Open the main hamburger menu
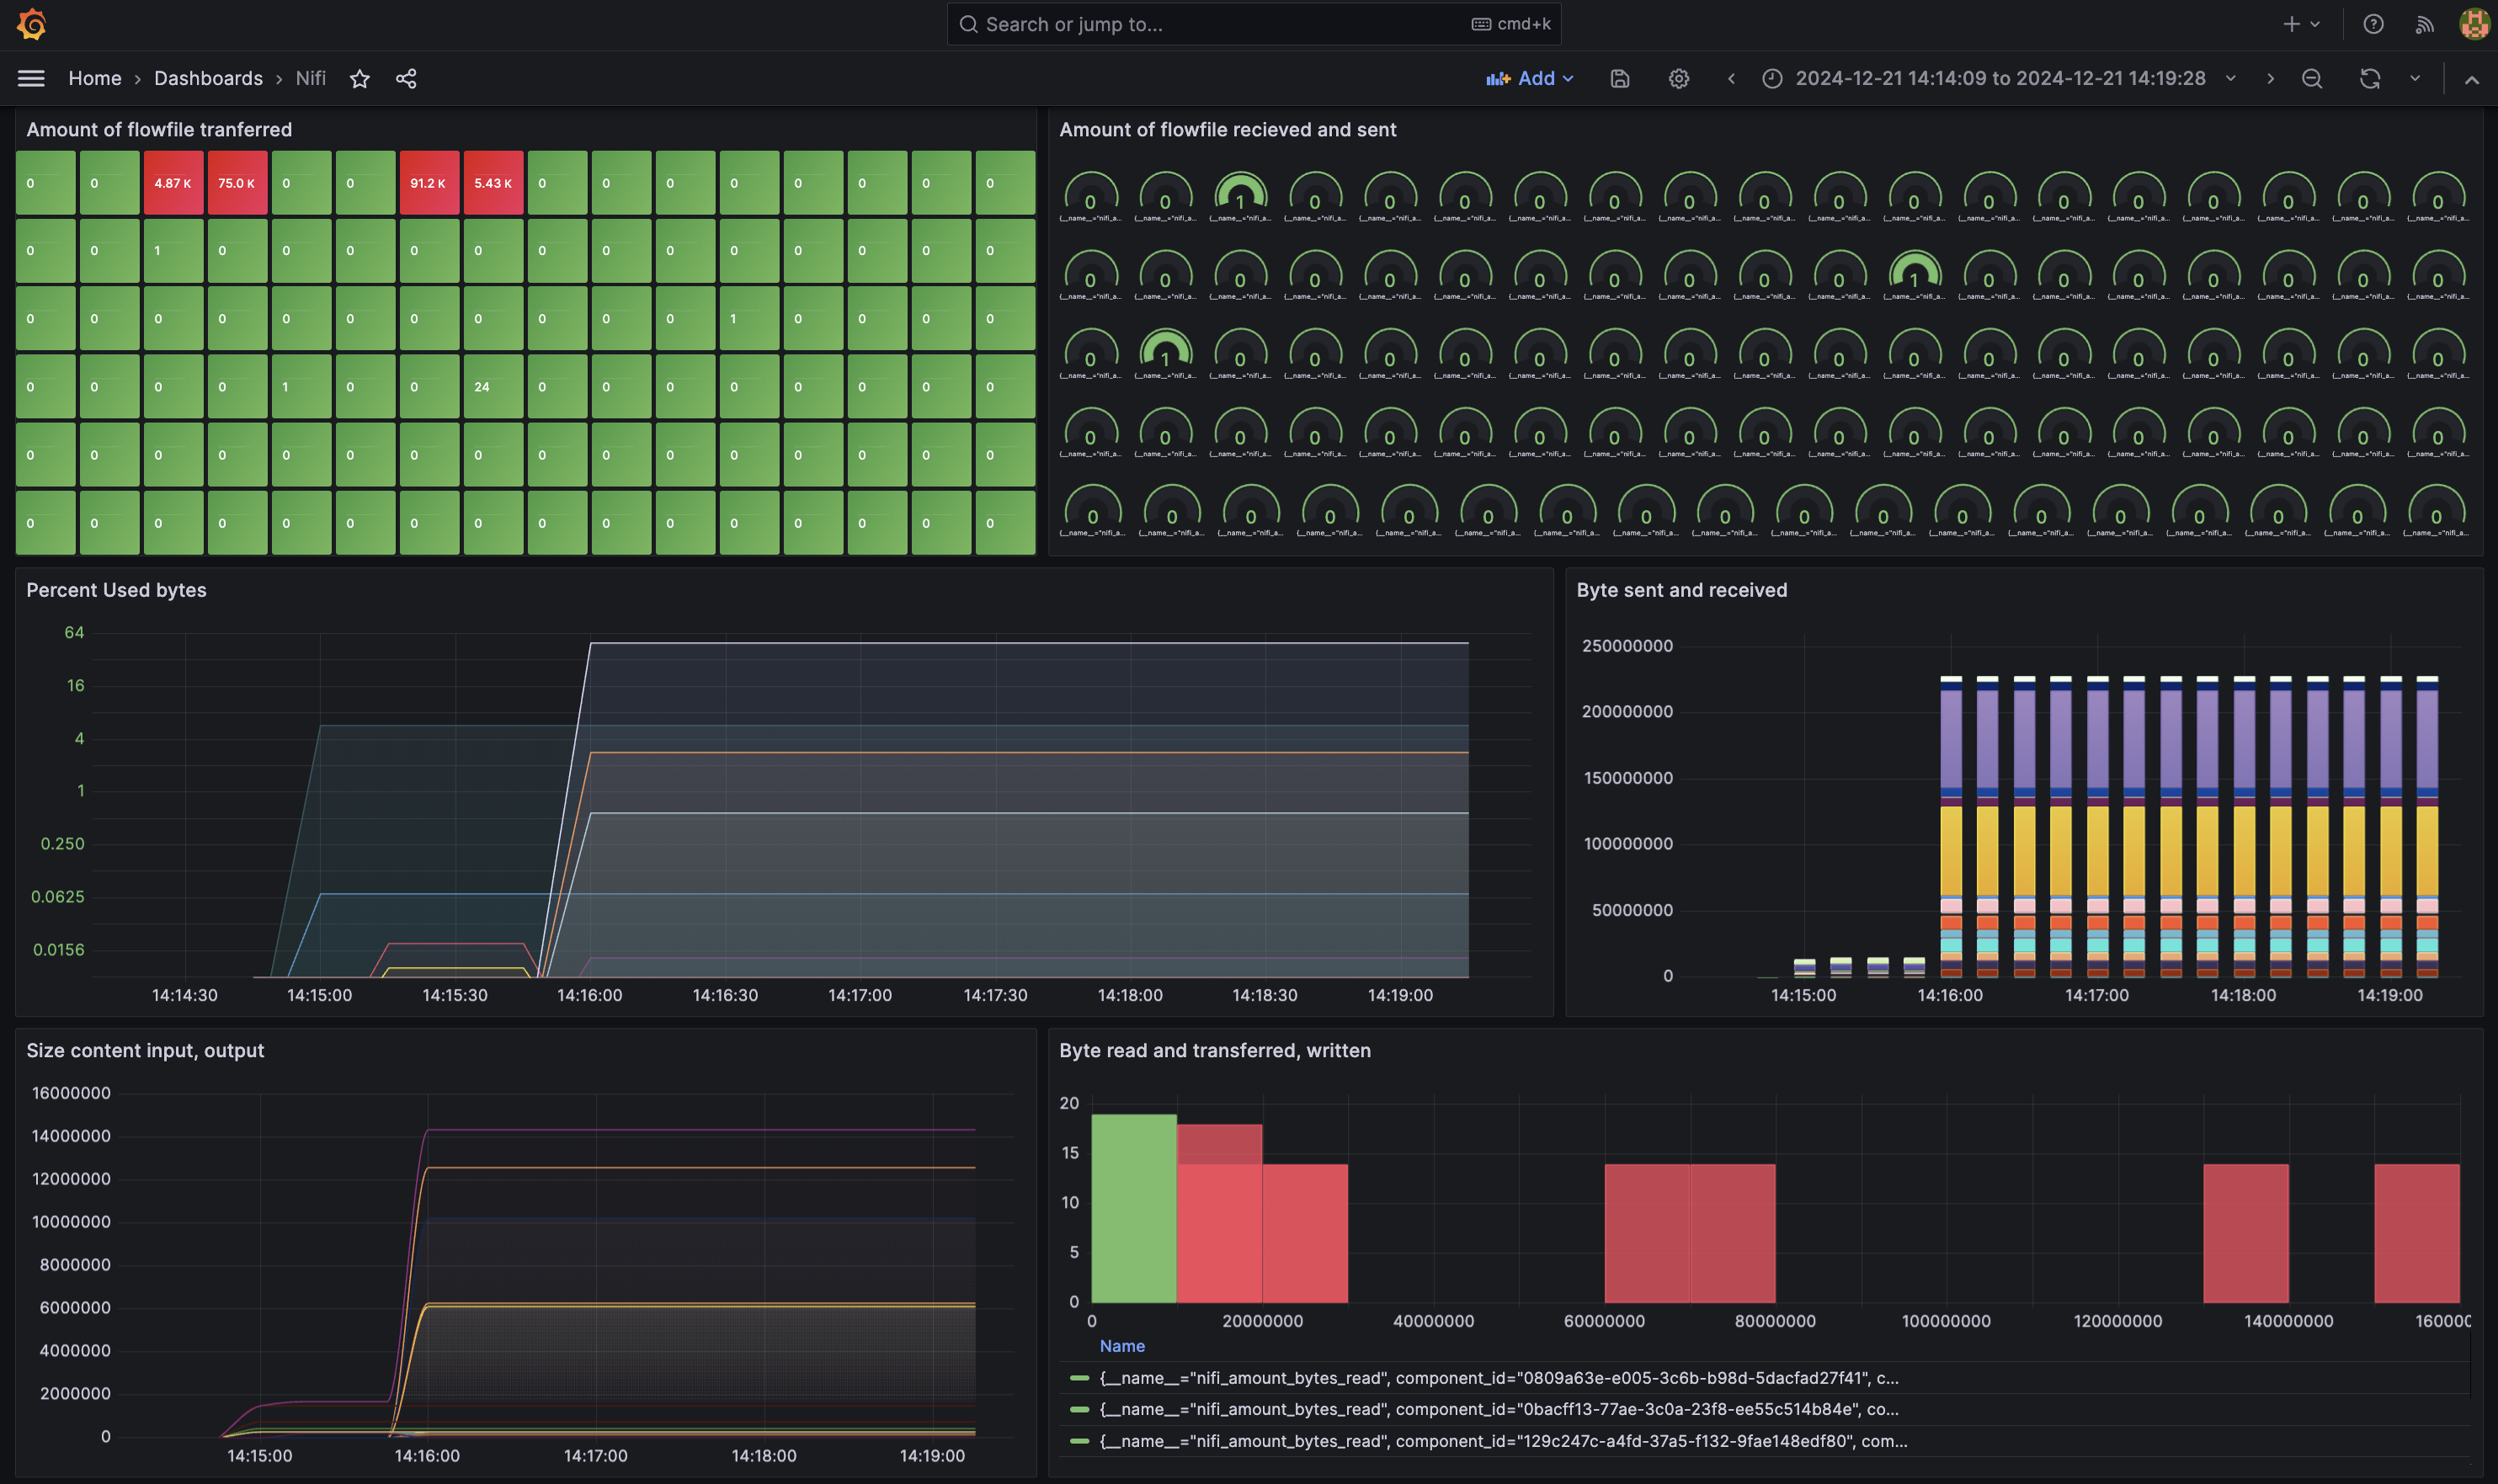The height and width of the screenshot is (1484, 2498). click(31, 78)
